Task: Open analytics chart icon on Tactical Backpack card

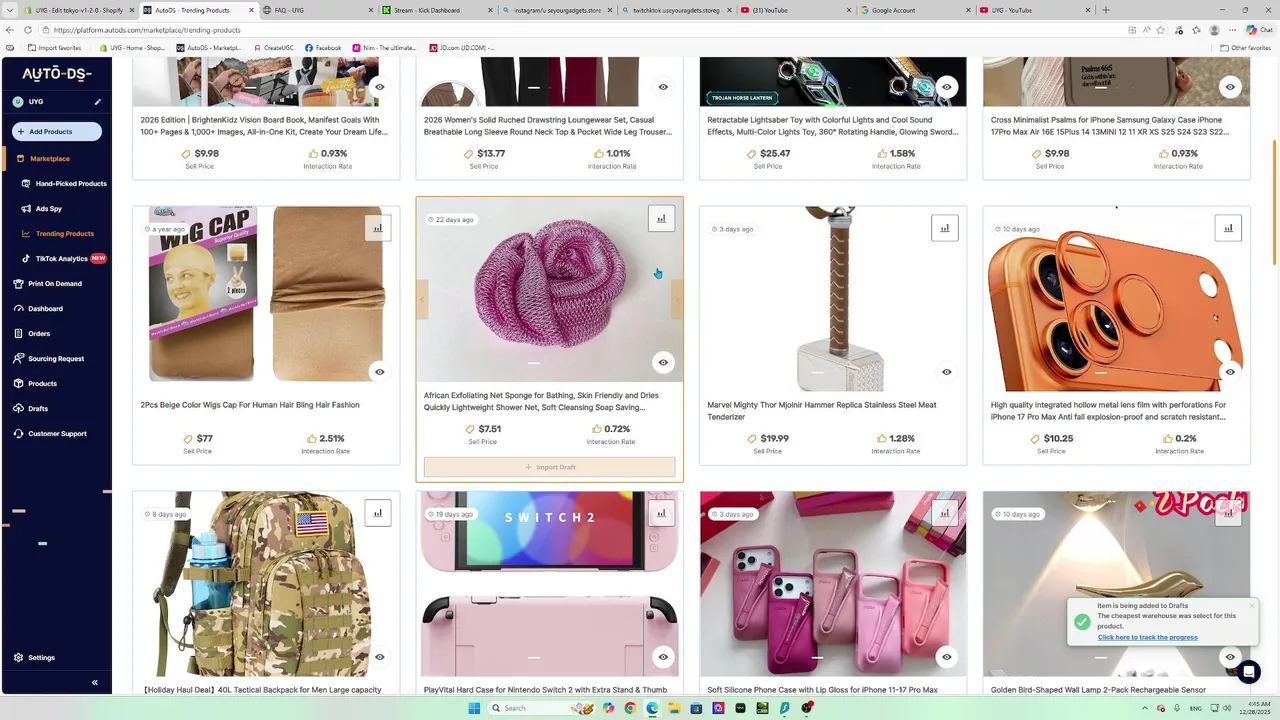Action: (378, 513)
